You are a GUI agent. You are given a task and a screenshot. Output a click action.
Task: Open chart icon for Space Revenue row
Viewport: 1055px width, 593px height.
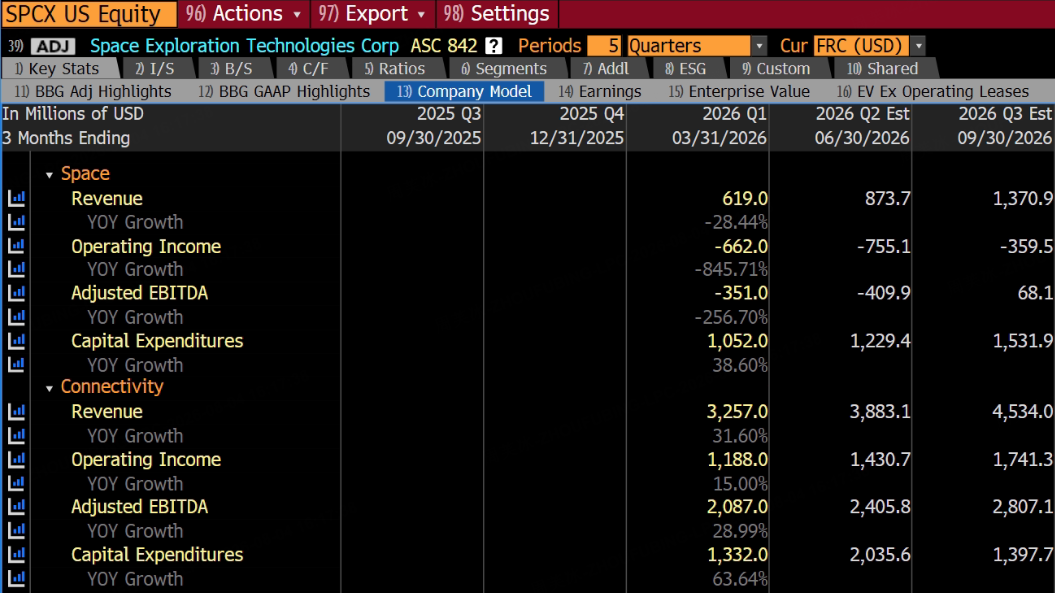point(16,198)
